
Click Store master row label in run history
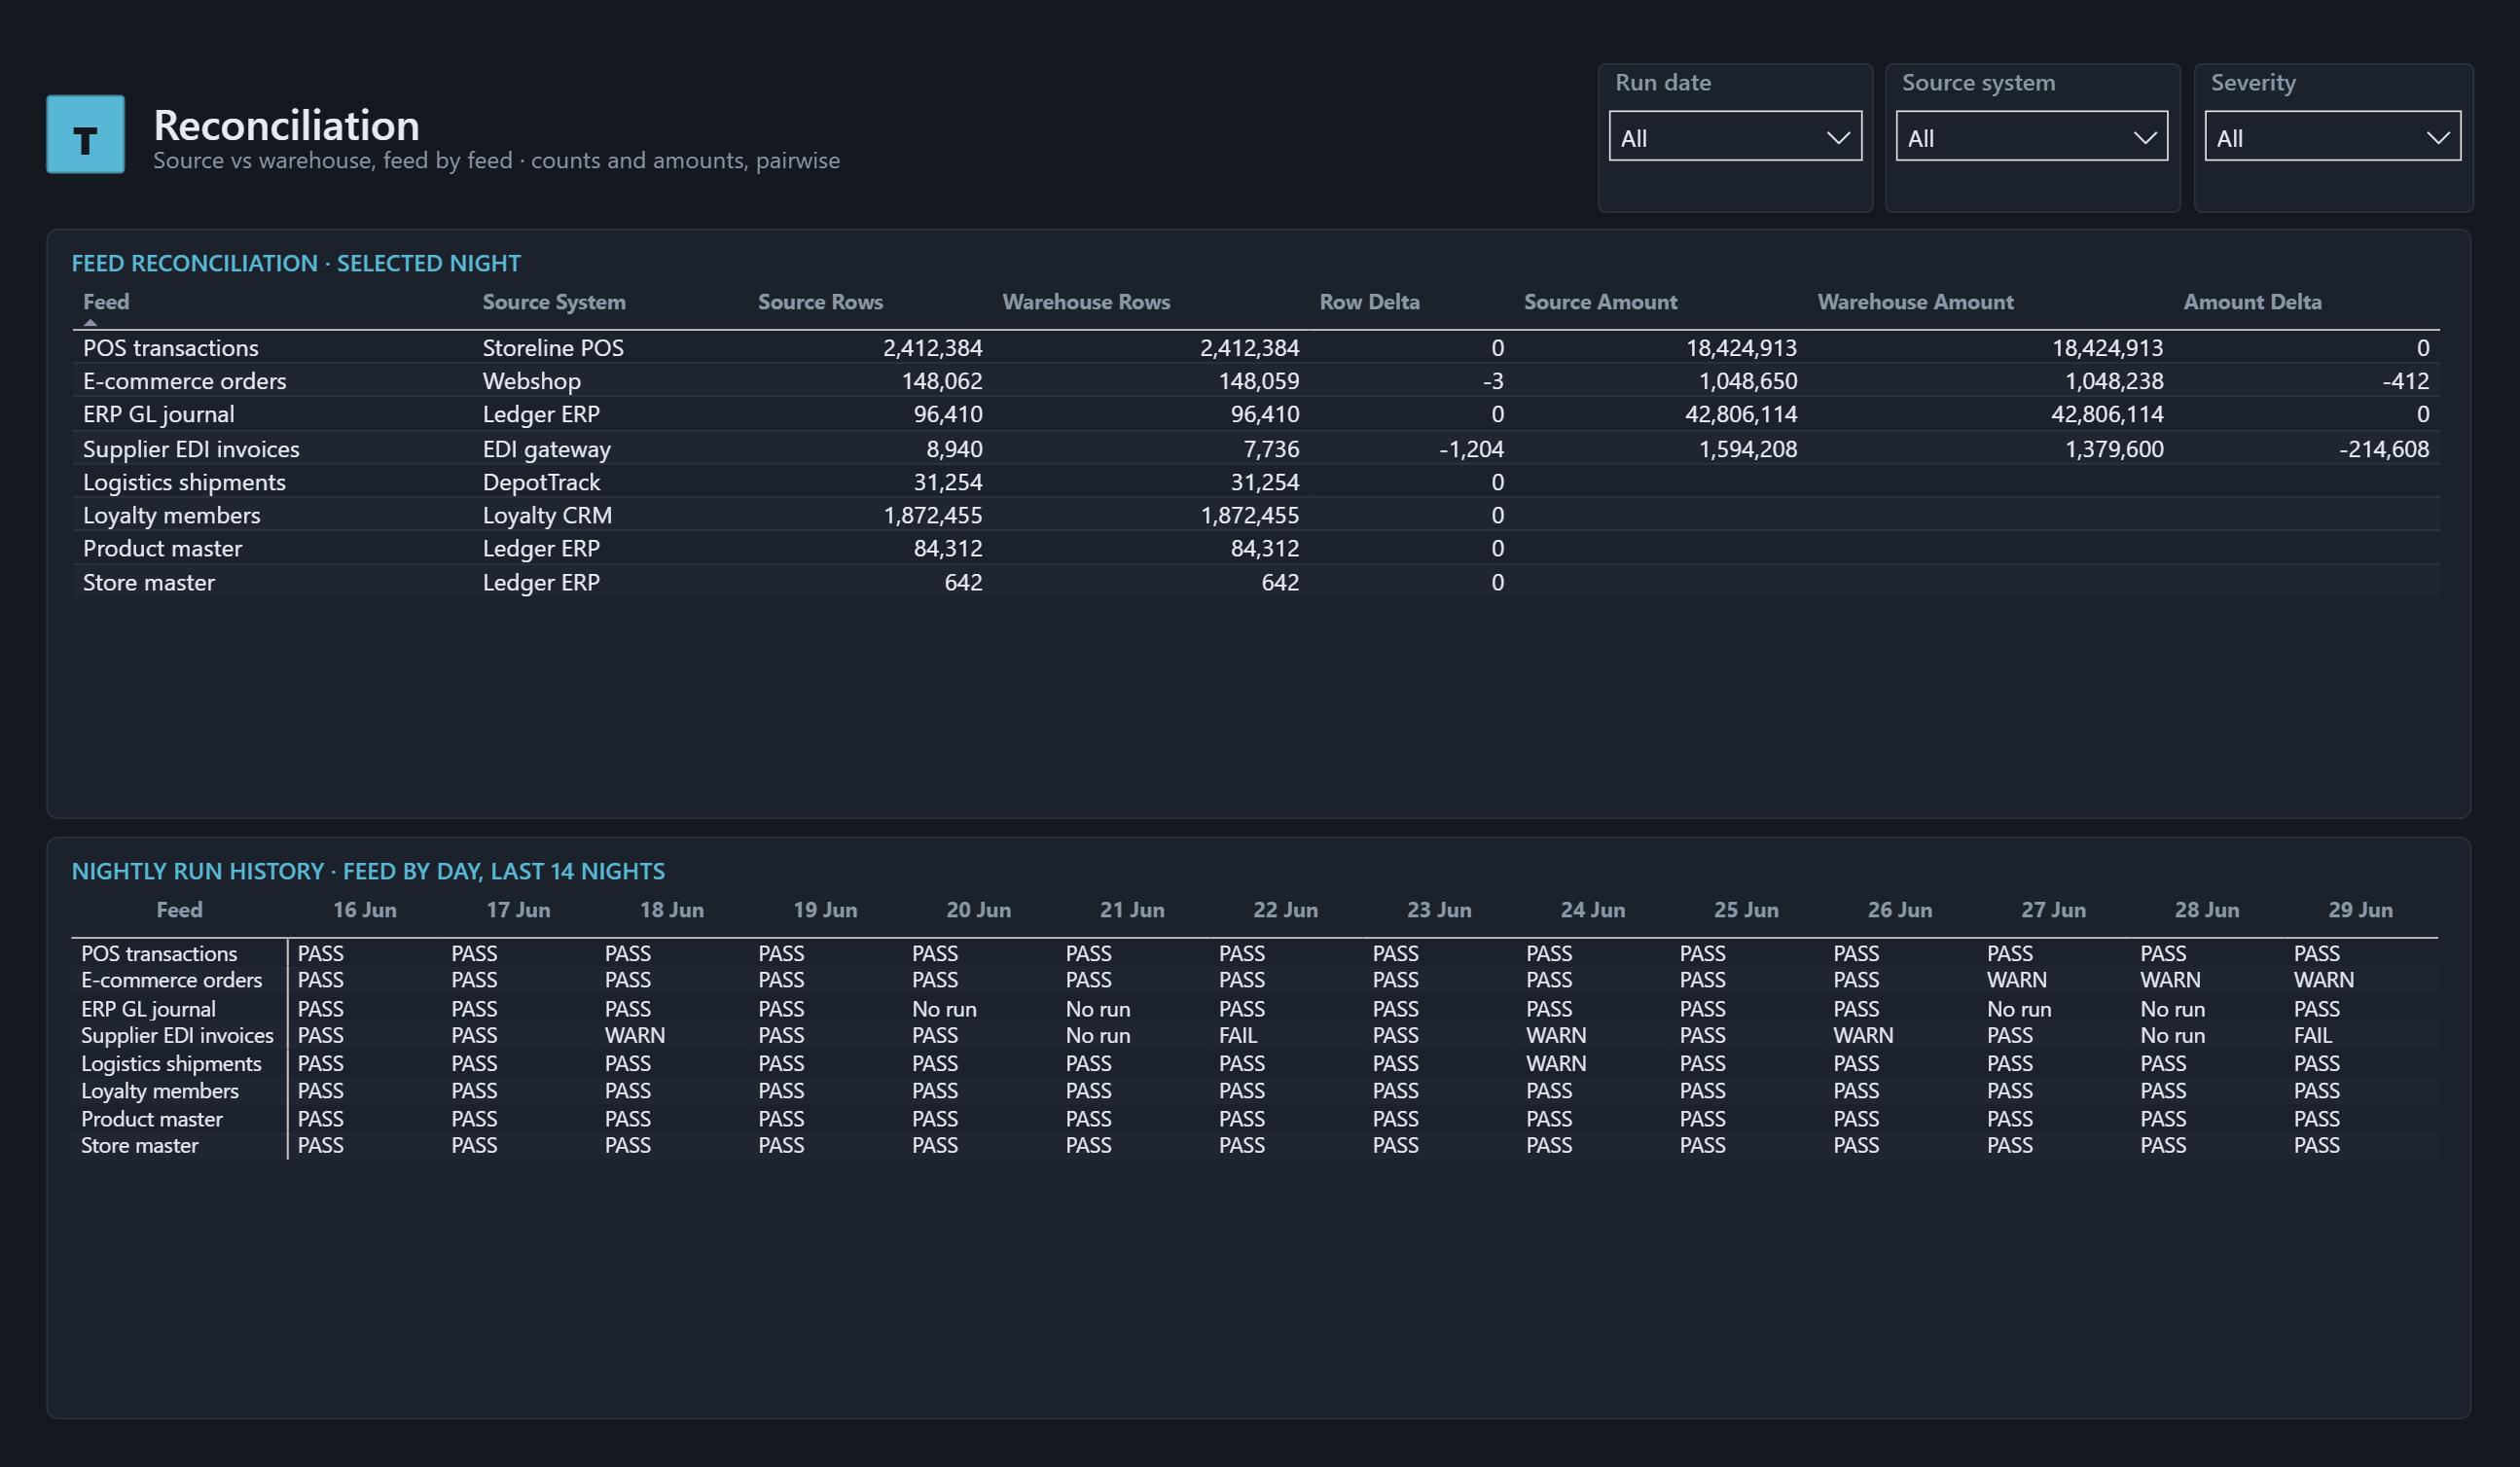coord(139,1145)
